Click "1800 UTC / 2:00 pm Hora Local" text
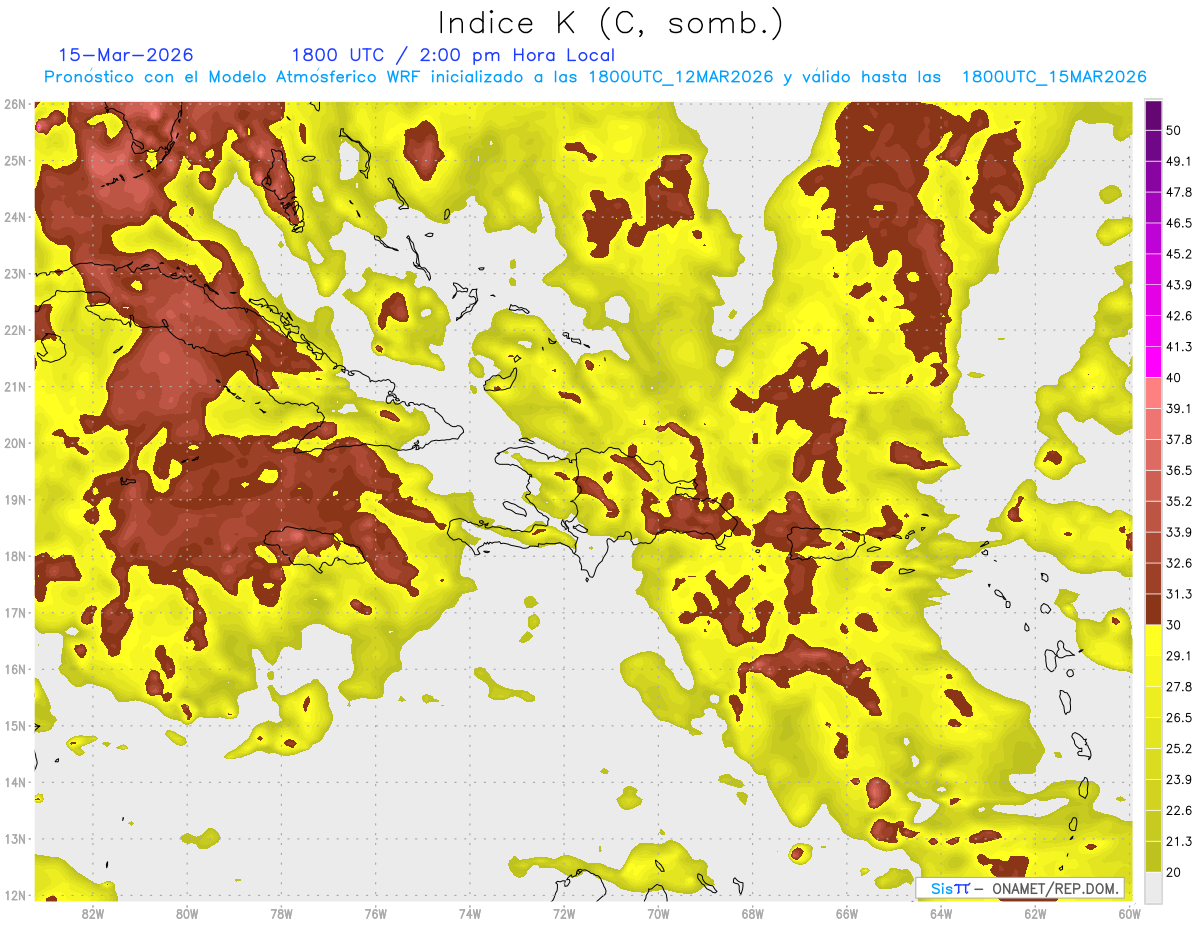The width and height of the screenshot is (1200, 927). pyautogui.click(x=453, y=56)
